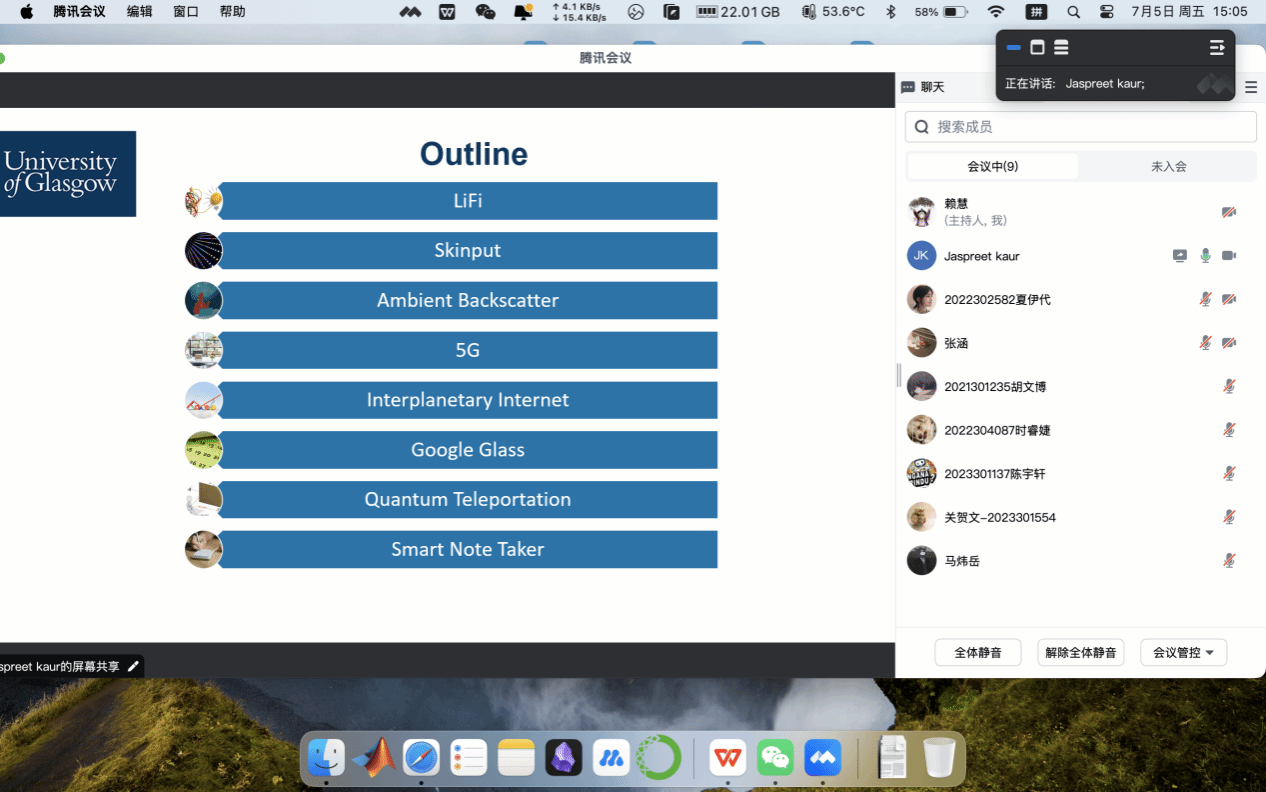Open the chat (聊天) panel icon
Viewport: 1266px width, 792px height.
(x=908, y=88)
